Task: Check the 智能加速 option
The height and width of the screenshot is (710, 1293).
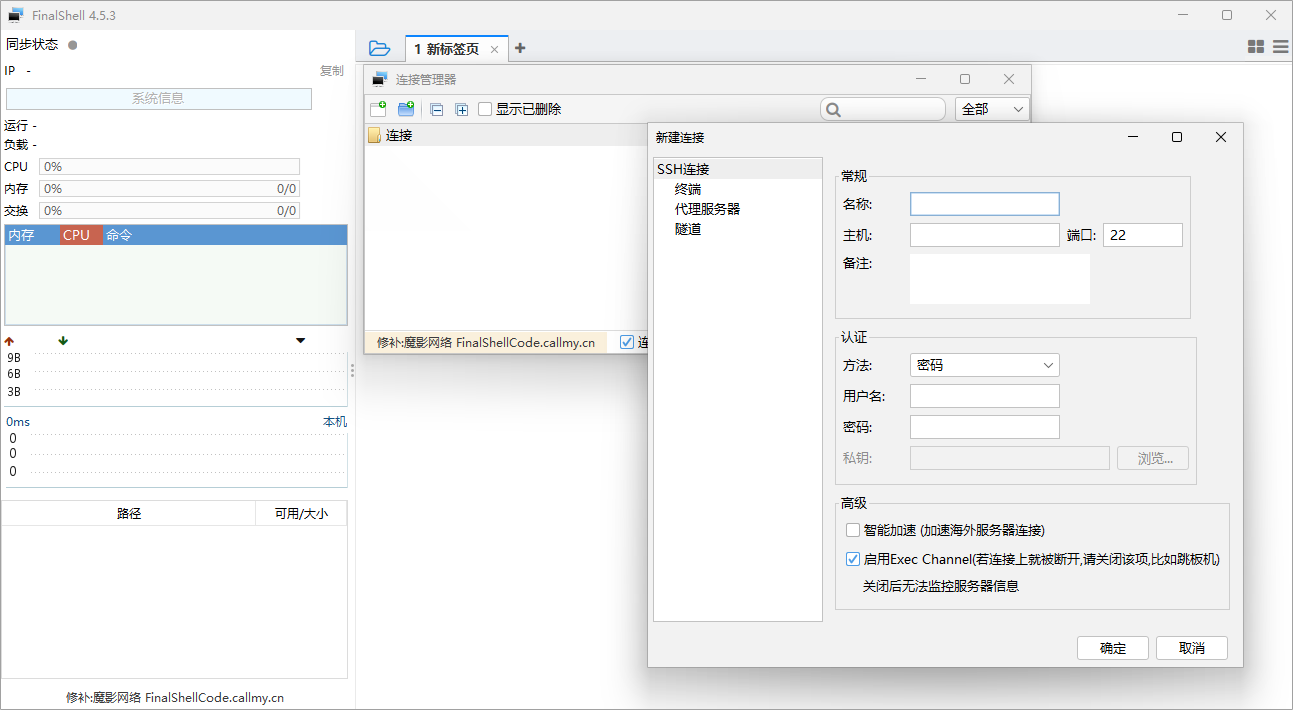Action: (x=853, y=530)
